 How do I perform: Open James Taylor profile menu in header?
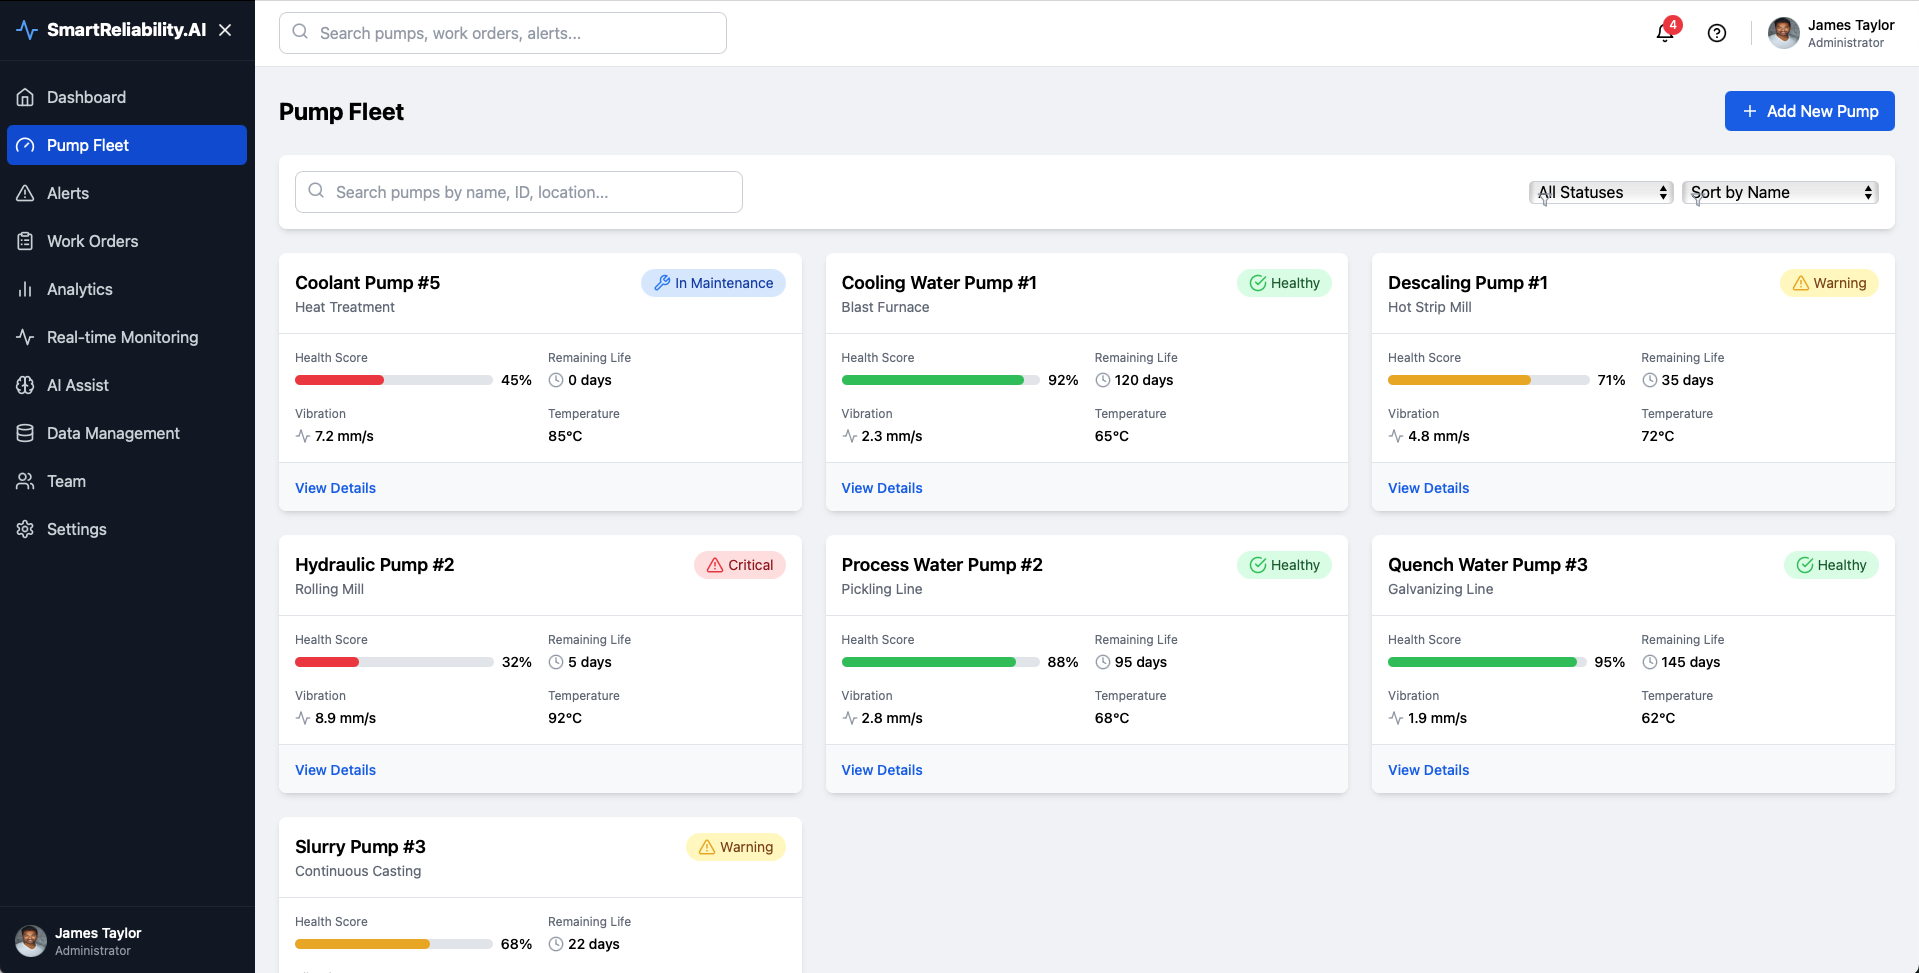[x=1831, y=33]
